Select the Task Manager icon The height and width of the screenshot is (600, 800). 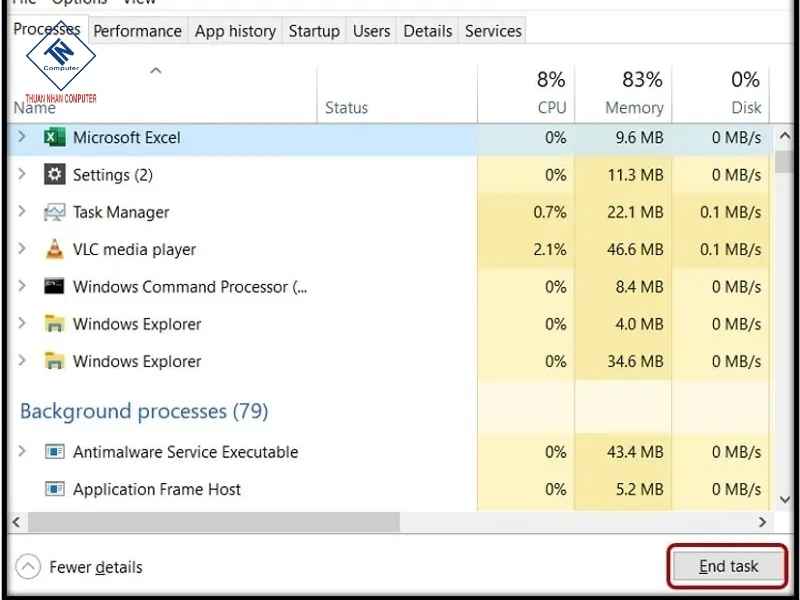tap(54, 212)
